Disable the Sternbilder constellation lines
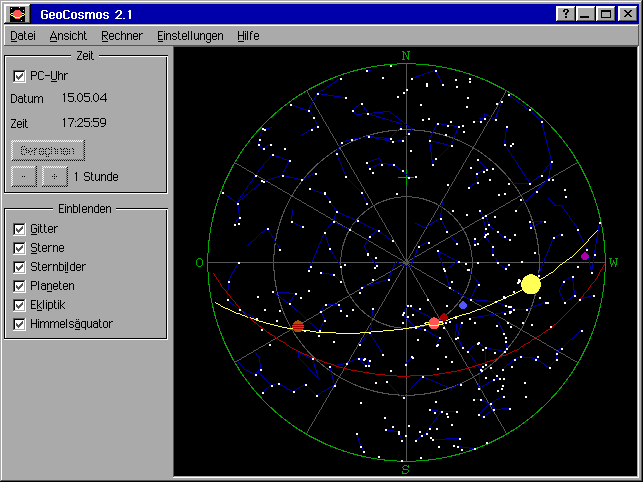Screen dimensions: 643x482 19,267
